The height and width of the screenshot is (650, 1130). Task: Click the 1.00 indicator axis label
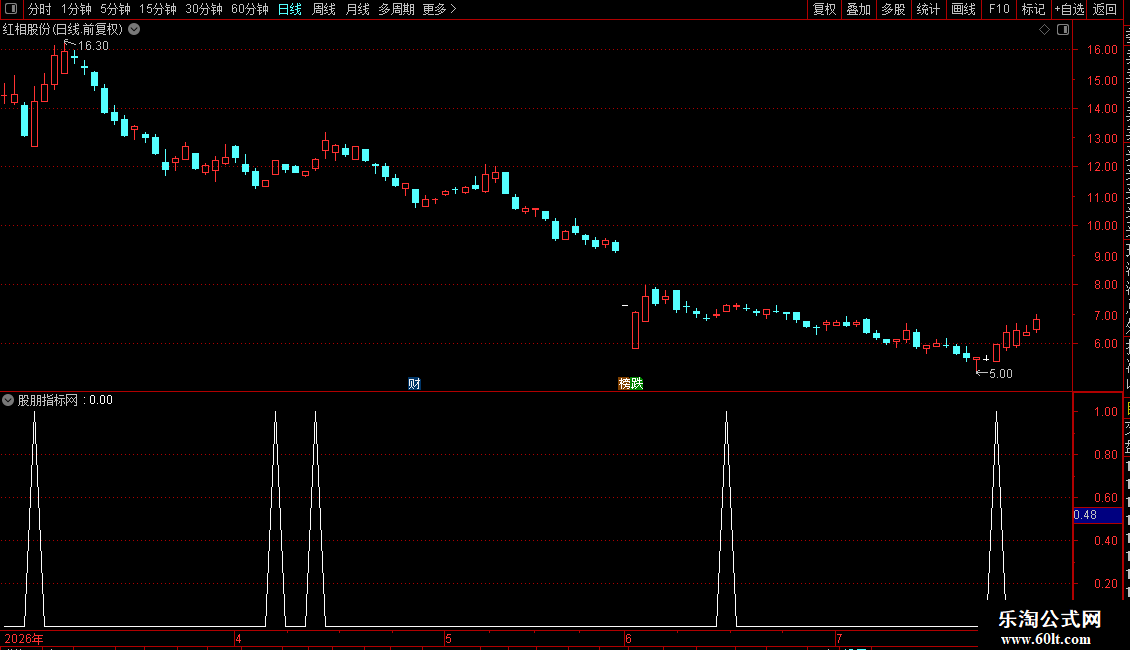1105,411
